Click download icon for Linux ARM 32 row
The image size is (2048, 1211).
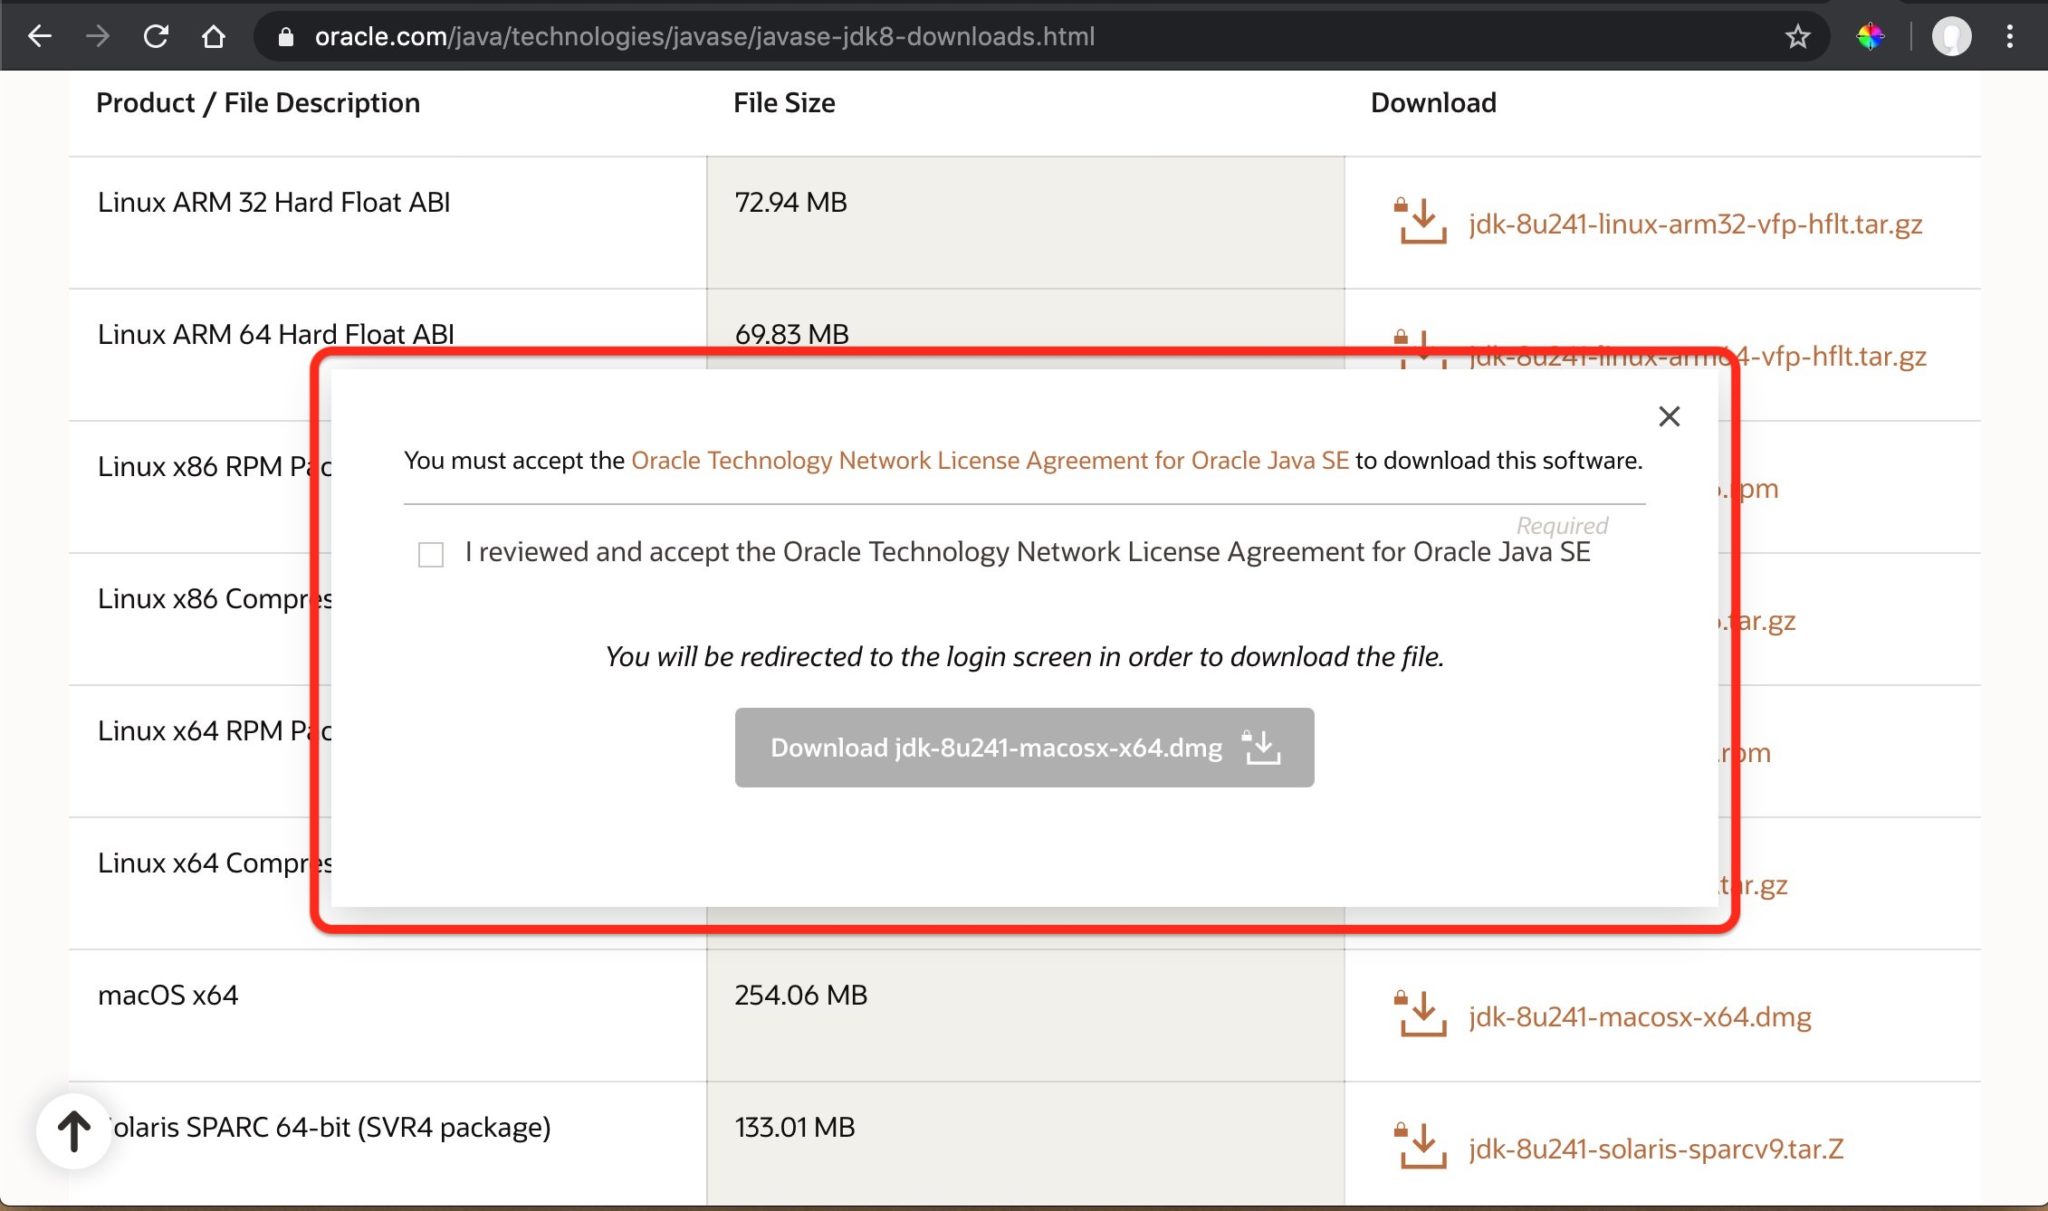click(1419, 220)
